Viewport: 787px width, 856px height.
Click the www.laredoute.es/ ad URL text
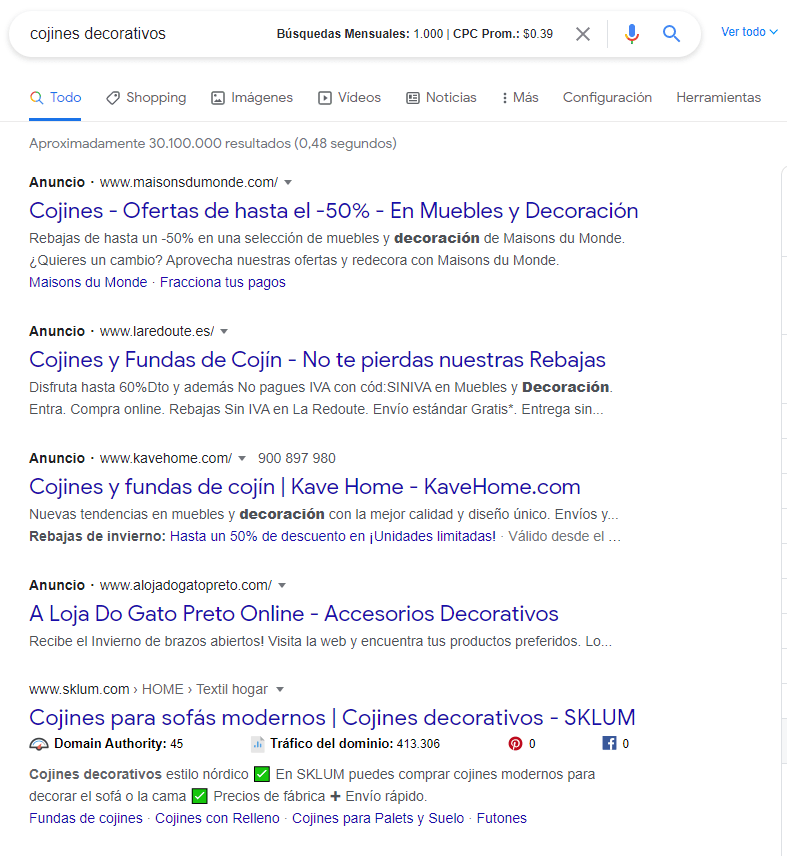point(157,331)
